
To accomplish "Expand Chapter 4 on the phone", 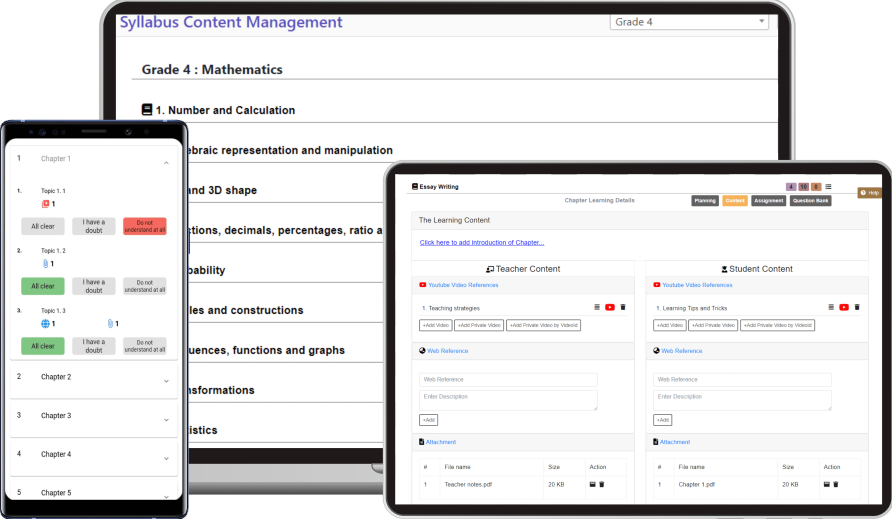I will pyautogui.click(x=166, y=459).
